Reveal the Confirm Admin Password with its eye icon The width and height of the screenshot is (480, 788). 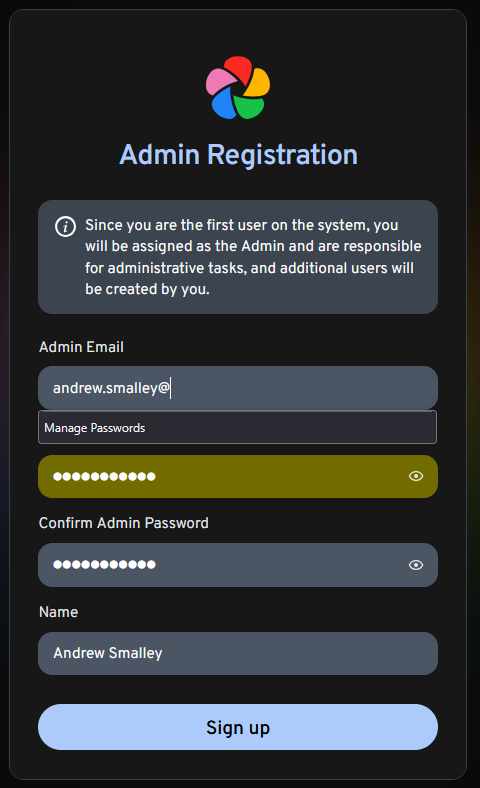tap(416, 565)
